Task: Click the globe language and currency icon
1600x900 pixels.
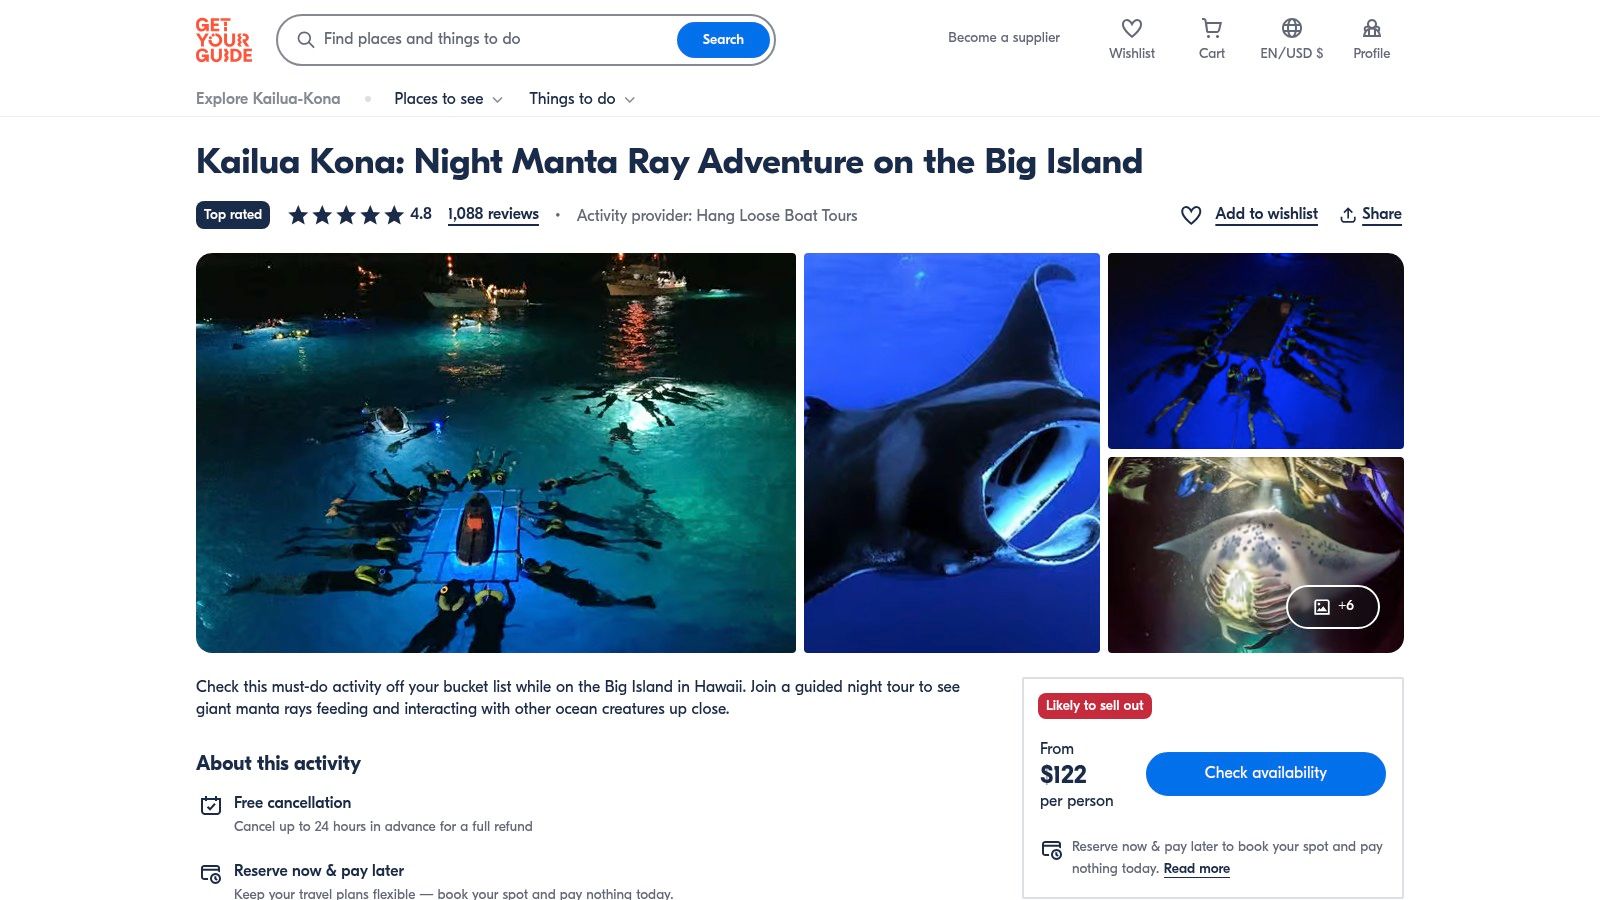Action: click(x=1291, y=29)
